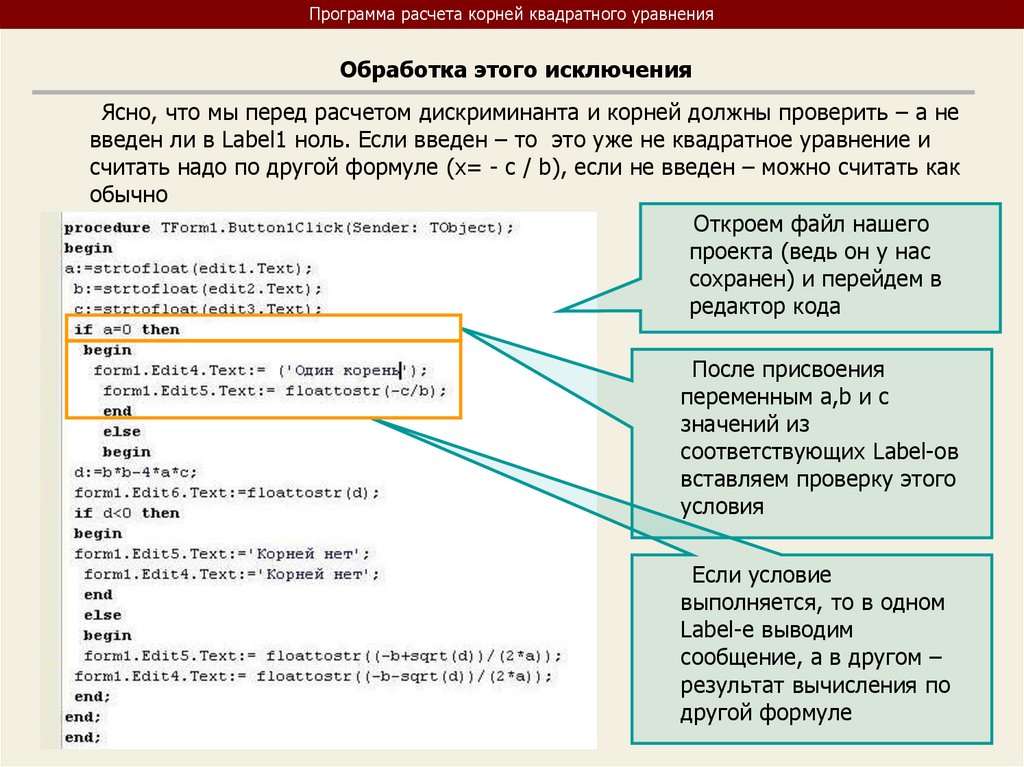Image resolution: width=1024 pixels, height=767 pixels.
Task: Click the slide title 'Обработка этого исключения'
Action: [515, 70]
